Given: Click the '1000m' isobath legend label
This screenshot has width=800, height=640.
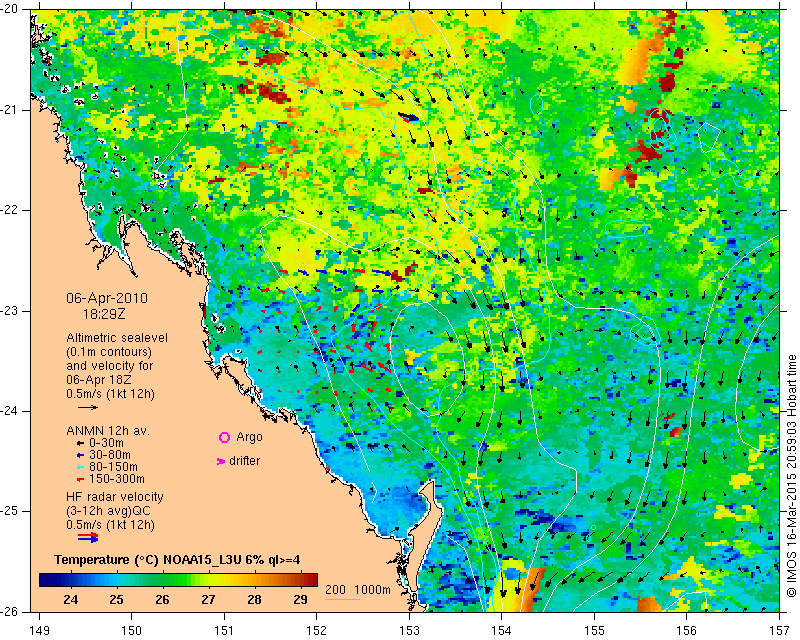Looking at the screenshot, I should click(x=372, y=590).
